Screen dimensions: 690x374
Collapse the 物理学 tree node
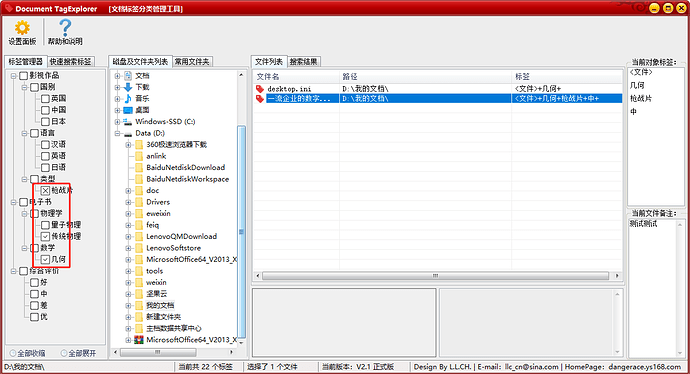[x=25, y=214]
